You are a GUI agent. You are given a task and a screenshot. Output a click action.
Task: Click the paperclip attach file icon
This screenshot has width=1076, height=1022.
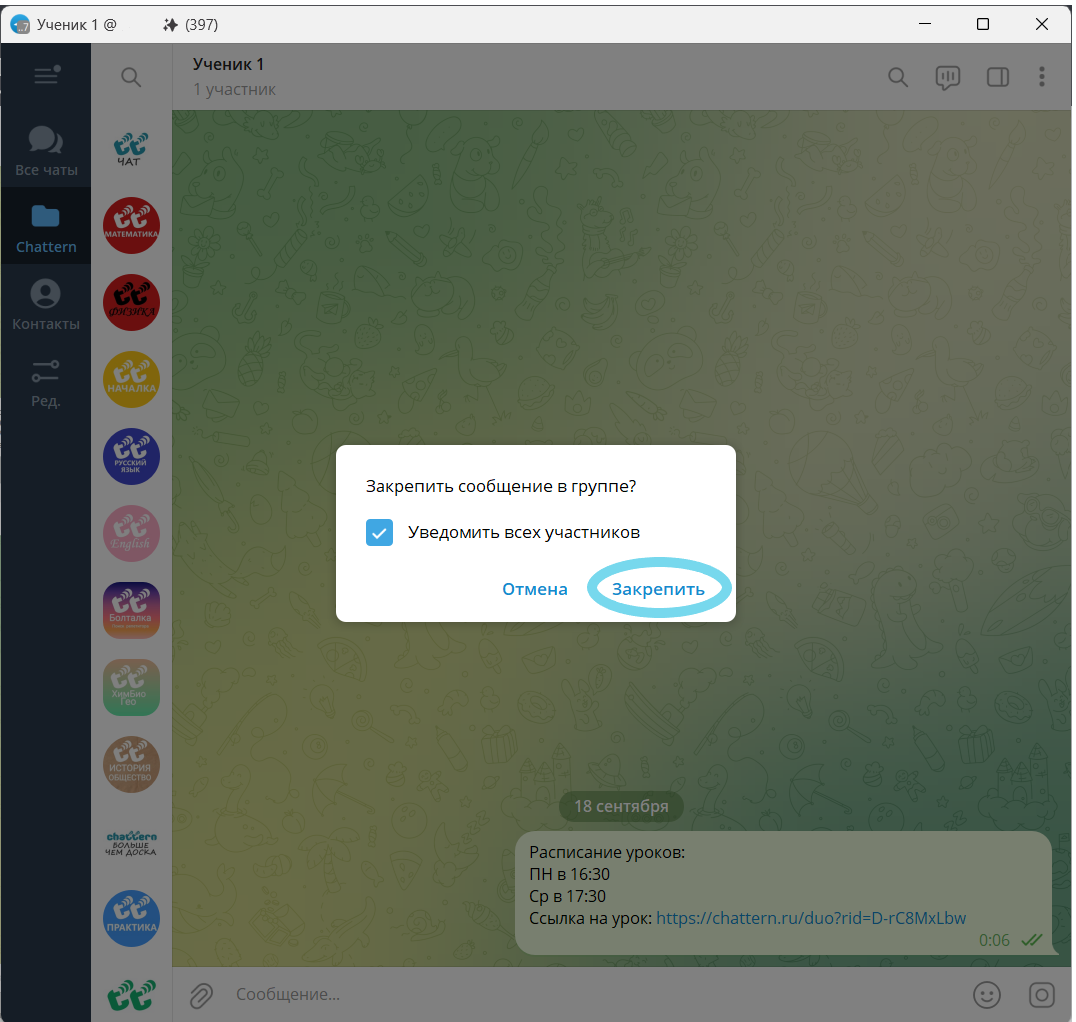click(202, 994)
